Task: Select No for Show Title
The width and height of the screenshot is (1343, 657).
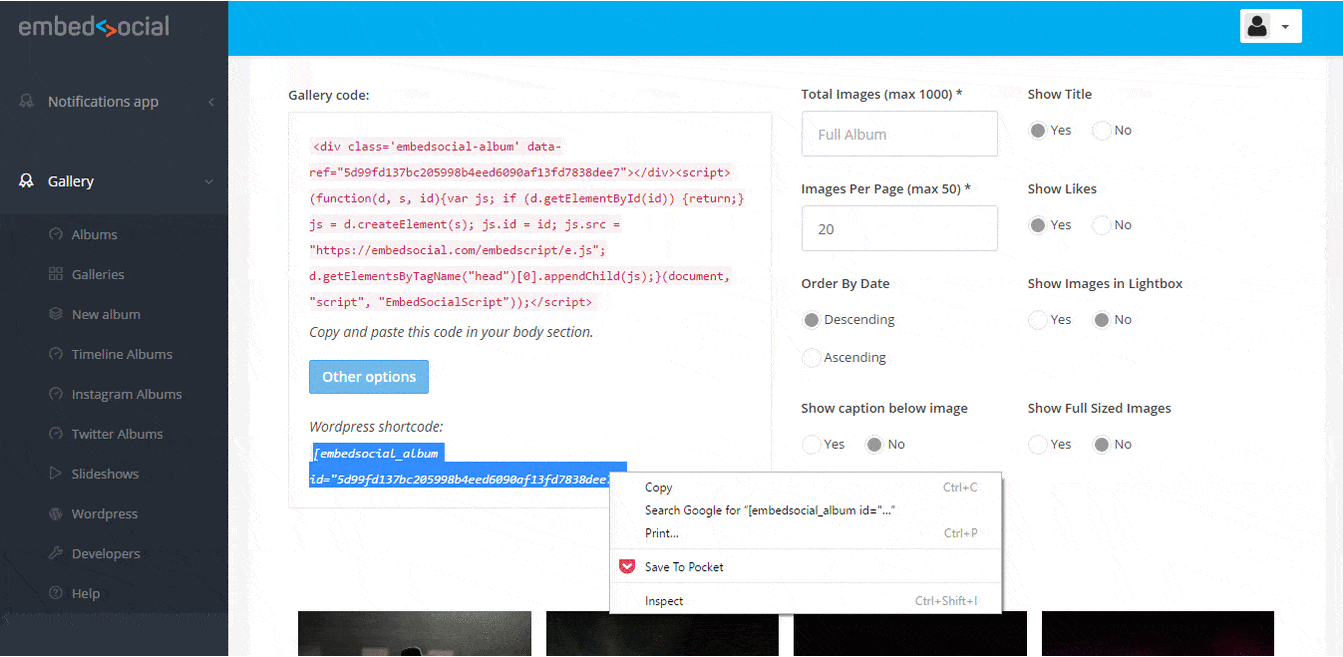Action: 1101,130
